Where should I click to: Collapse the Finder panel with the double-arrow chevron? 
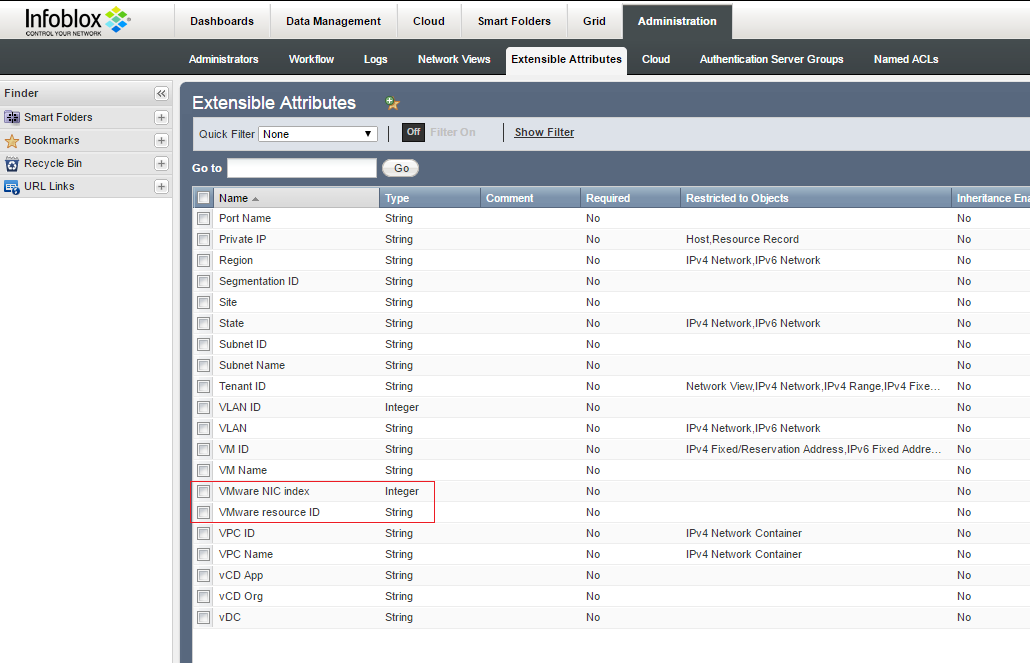pyautogui.click(x=161, y=93)
